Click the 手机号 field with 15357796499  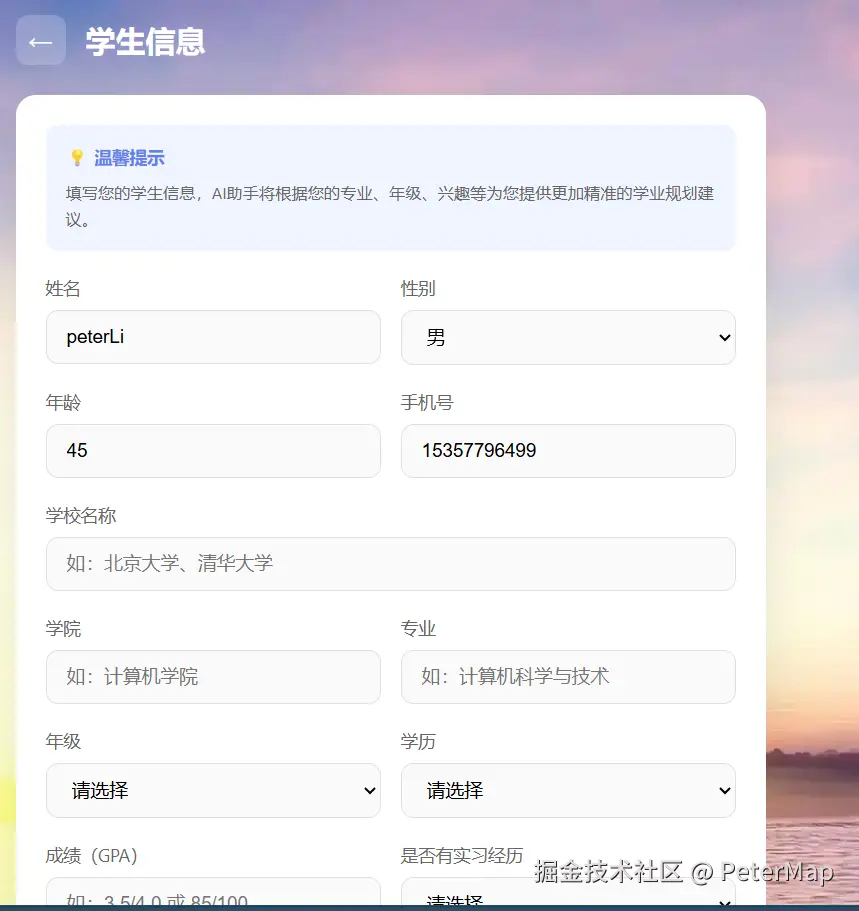(x=568, y=451)
